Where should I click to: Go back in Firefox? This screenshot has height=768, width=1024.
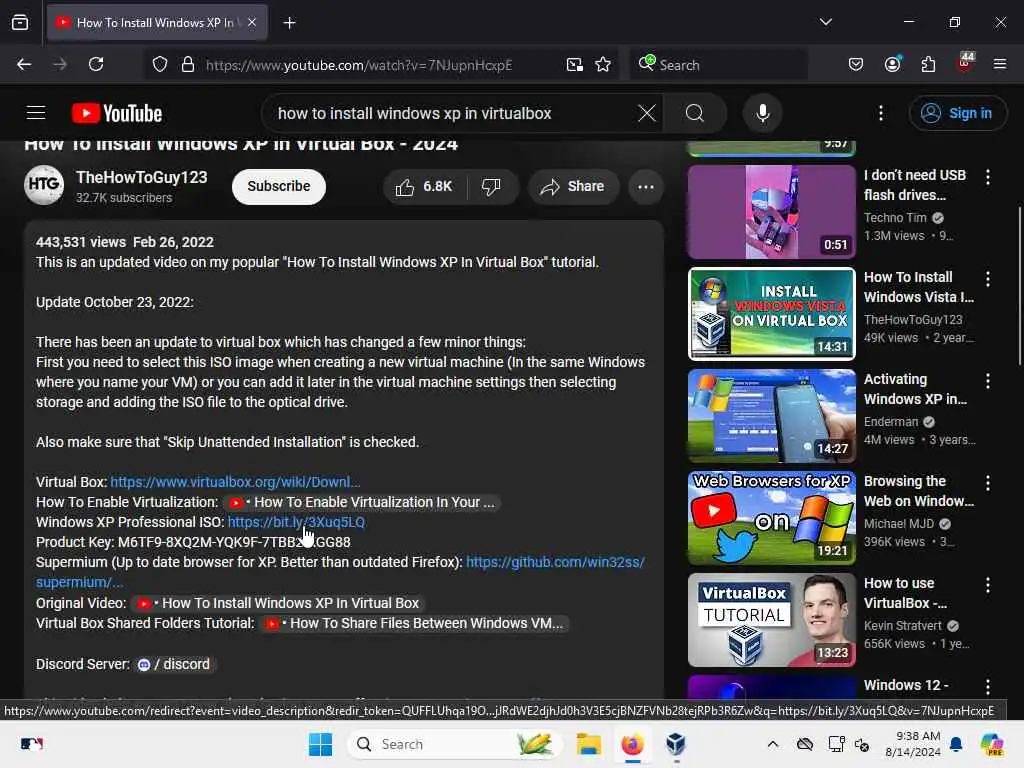pos(24,64)
